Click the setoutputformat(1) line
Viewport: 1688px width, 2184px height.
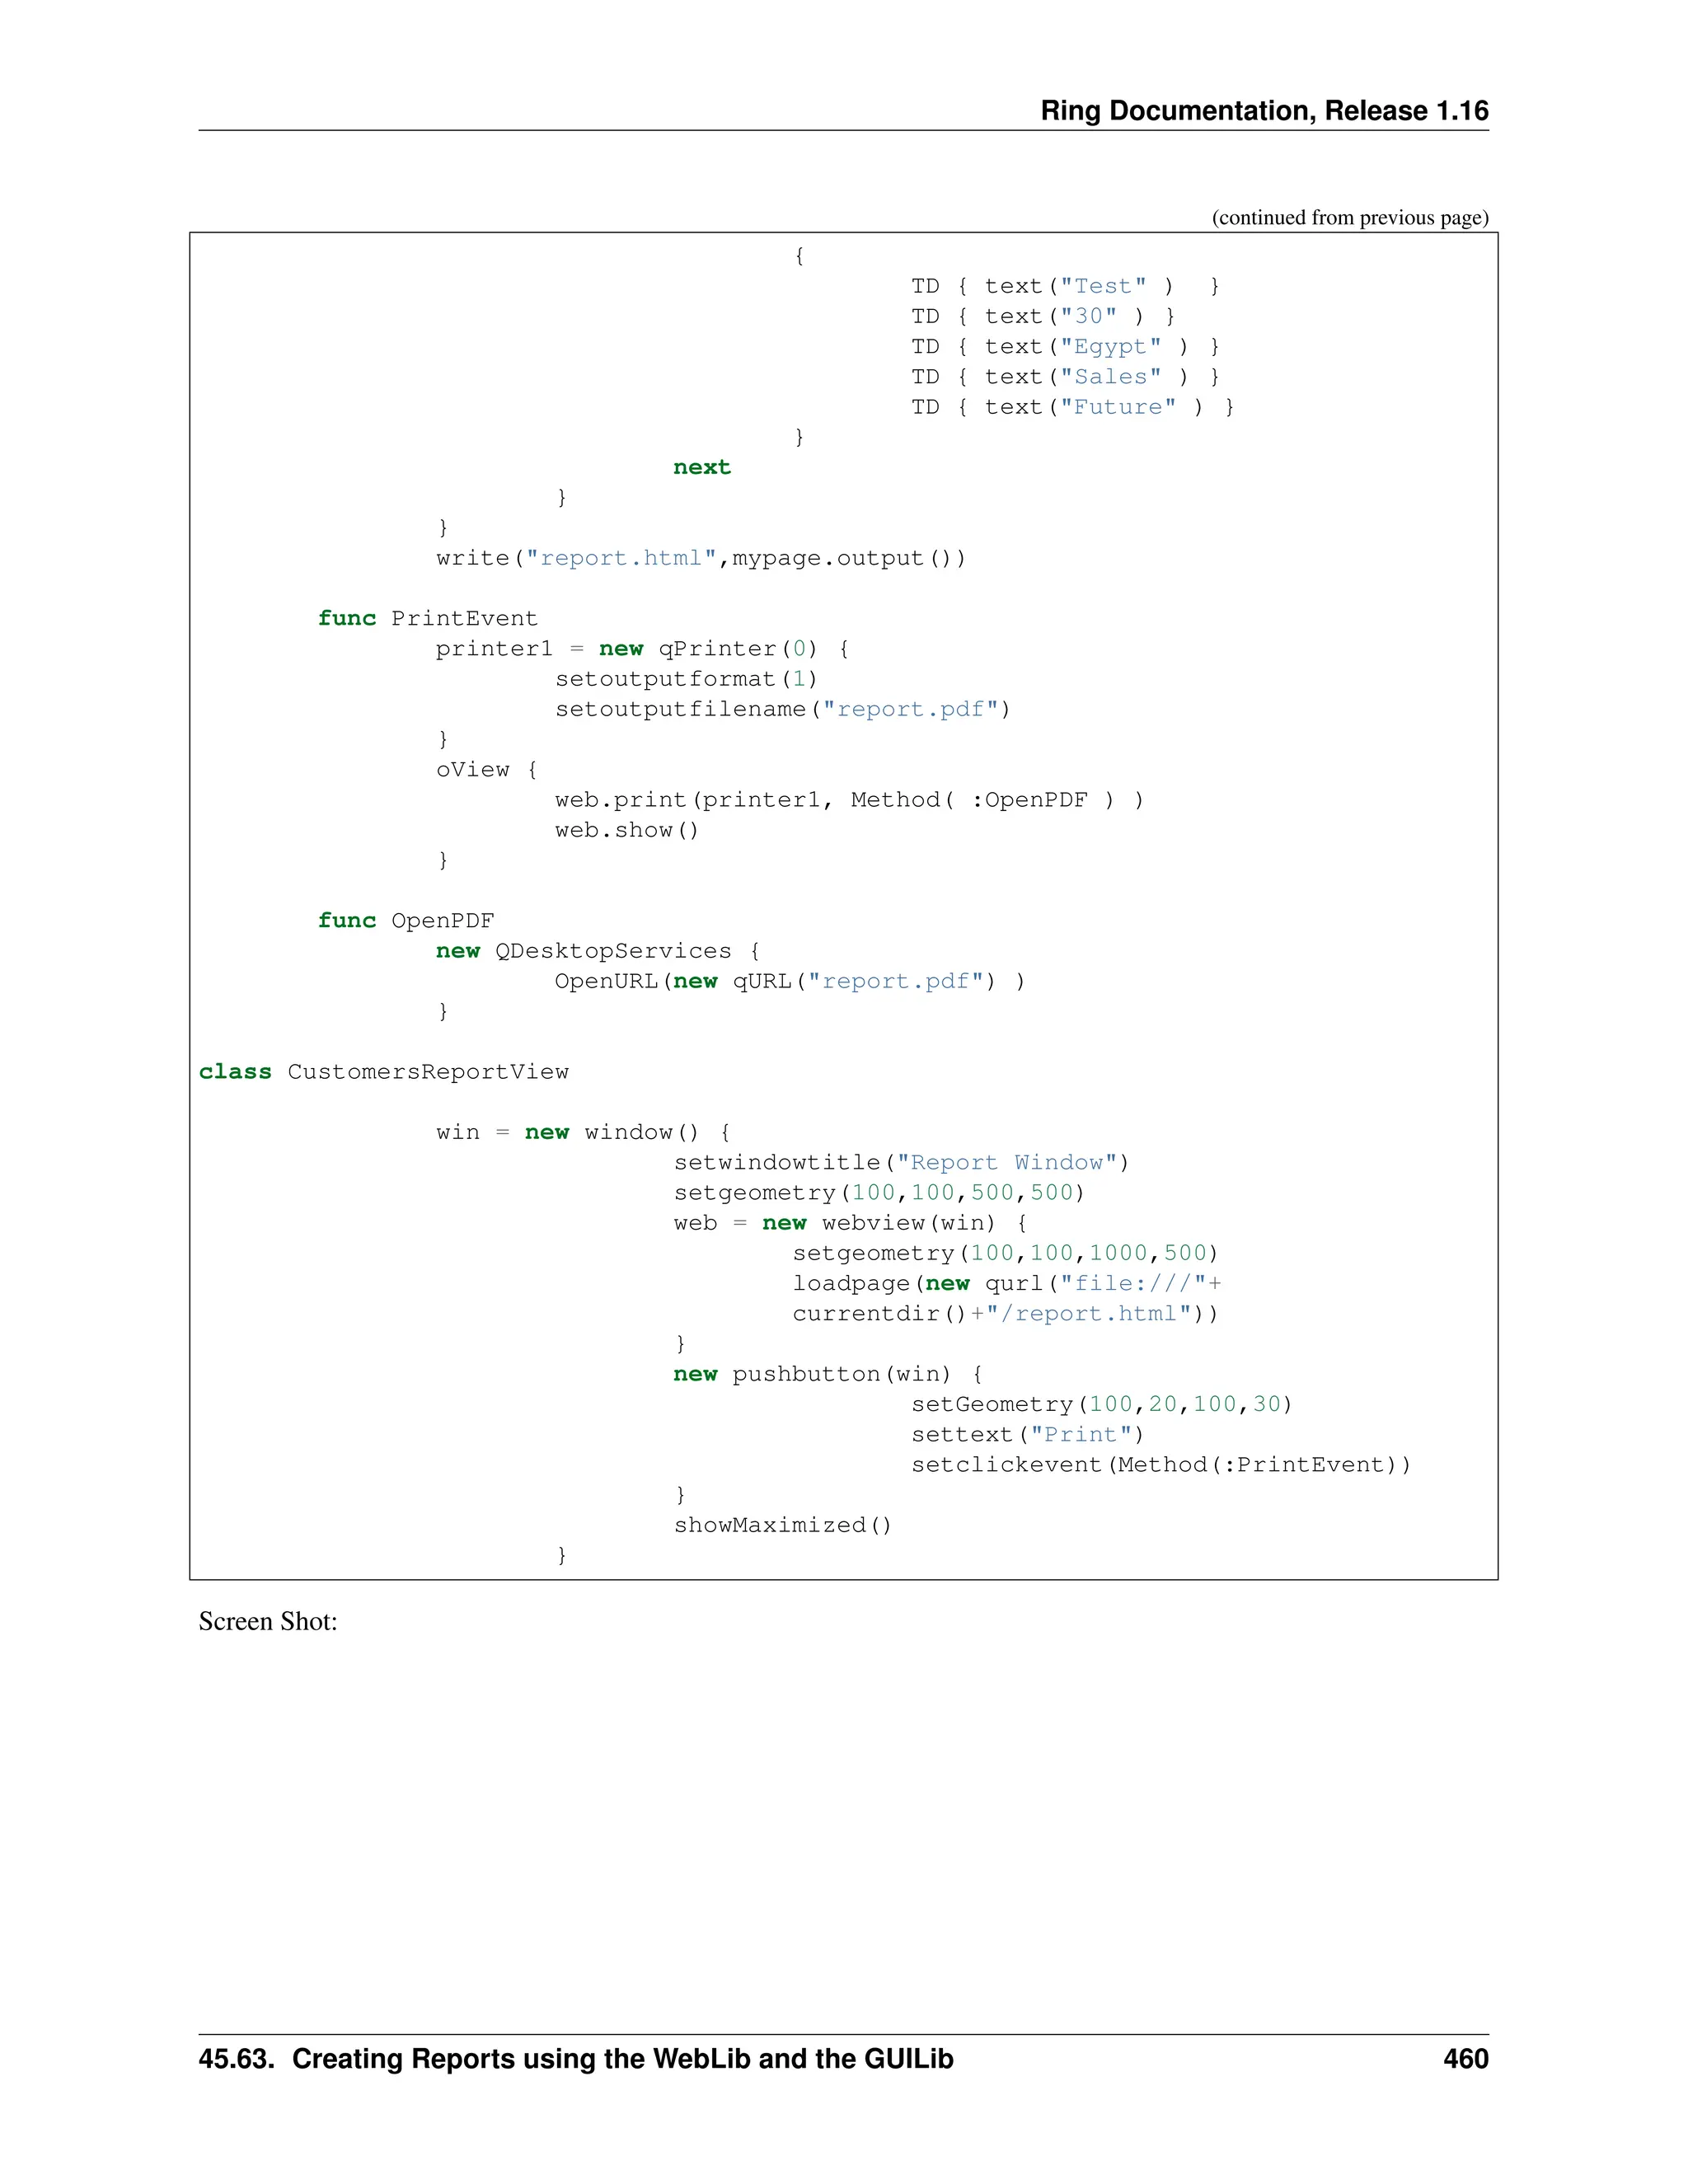686,679
